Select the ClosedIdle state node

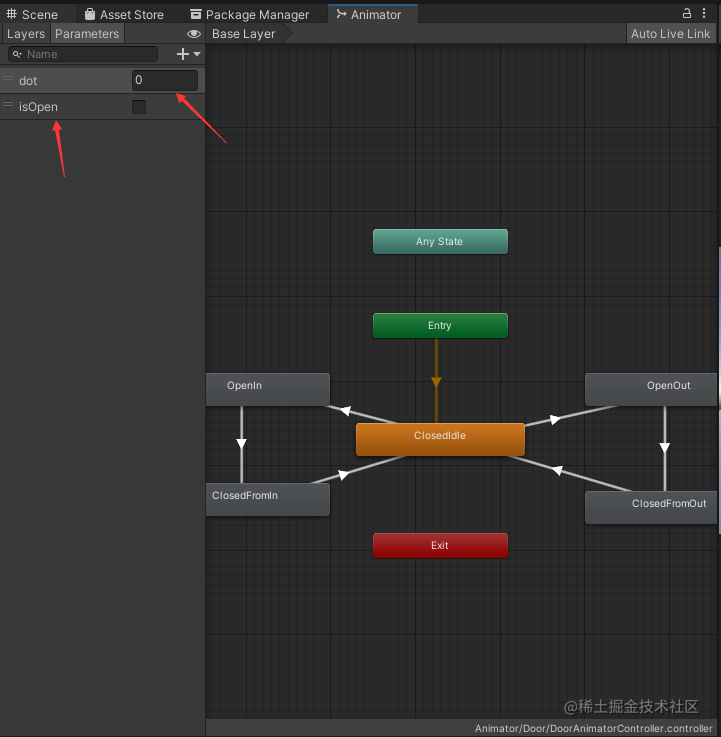coord(440,439)
